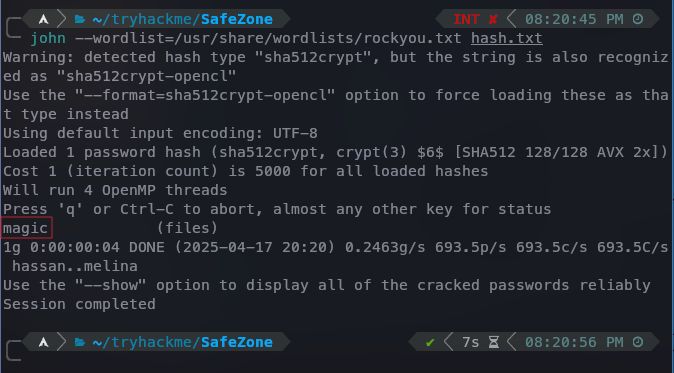Click the red INT status label

pos(466,19)
